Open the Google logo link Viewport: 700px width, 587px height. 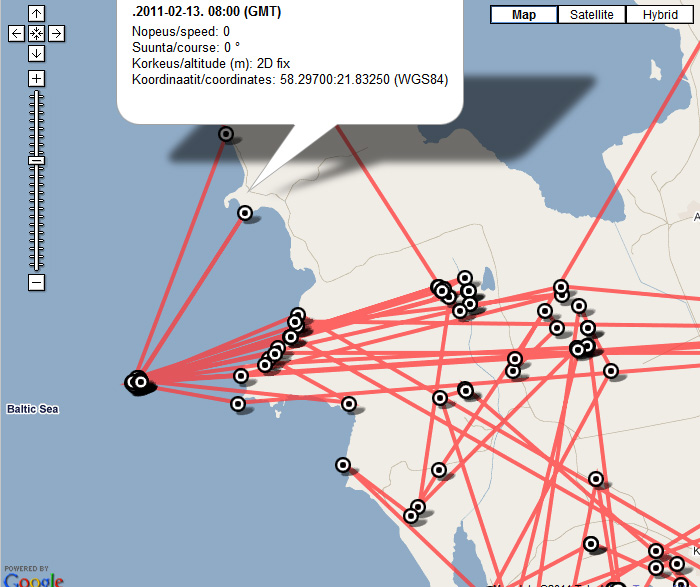coord(33,578)
